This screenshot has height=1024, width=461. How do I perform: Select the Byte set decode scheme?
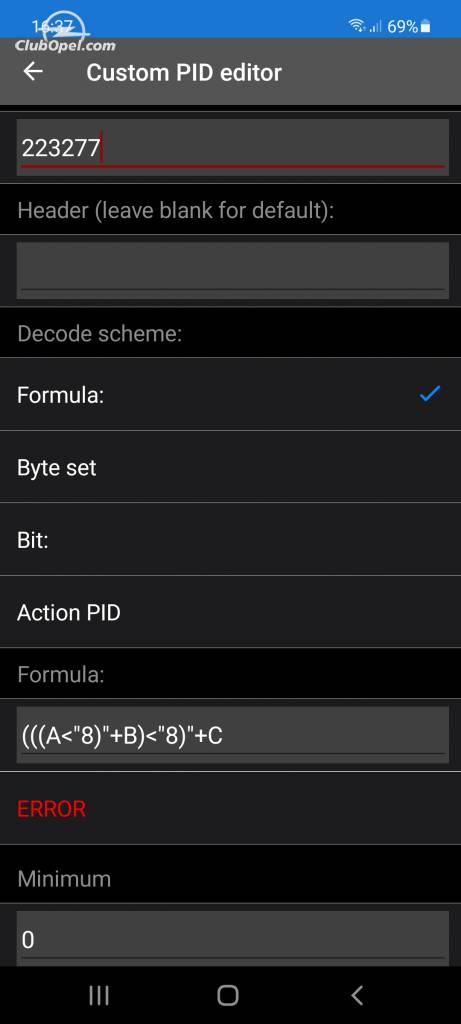click(x=230, y=467)
